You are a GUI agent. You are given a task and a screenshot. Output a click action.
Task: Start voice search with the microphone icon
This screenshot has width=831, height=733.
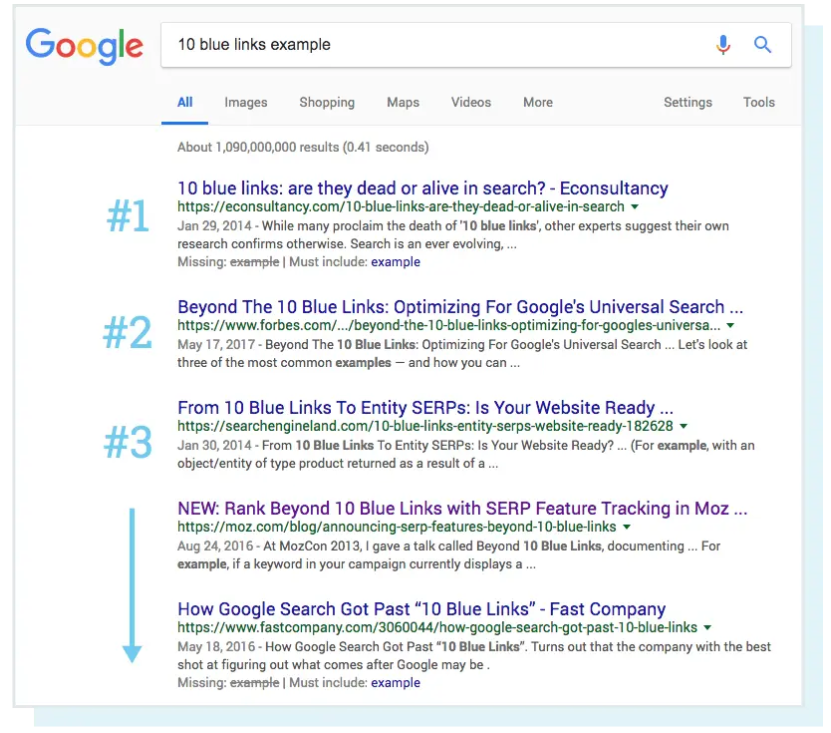tap(723, 45)
